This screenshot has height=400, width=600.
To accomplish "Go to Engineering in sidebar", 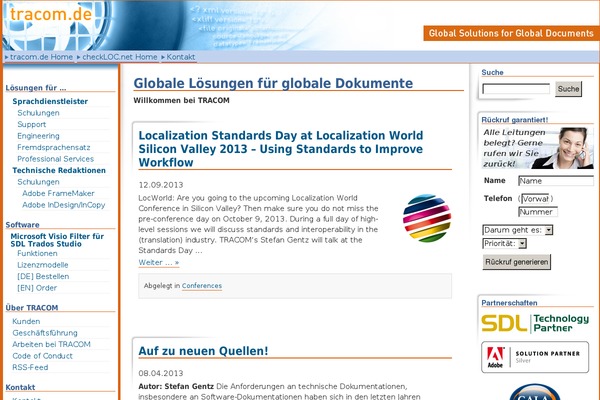I will point(38,136).
